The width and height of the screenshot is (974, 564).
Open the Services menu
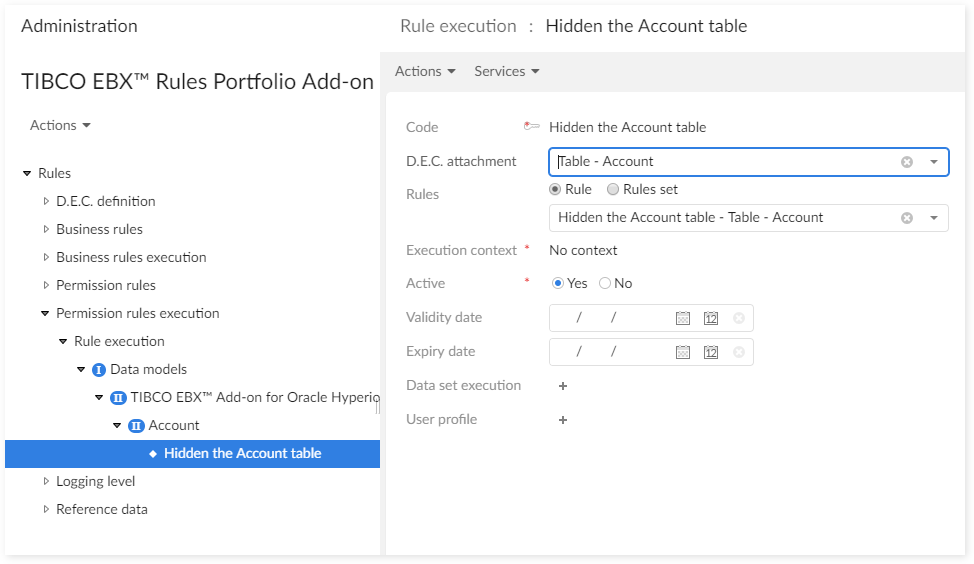point(506,71)
